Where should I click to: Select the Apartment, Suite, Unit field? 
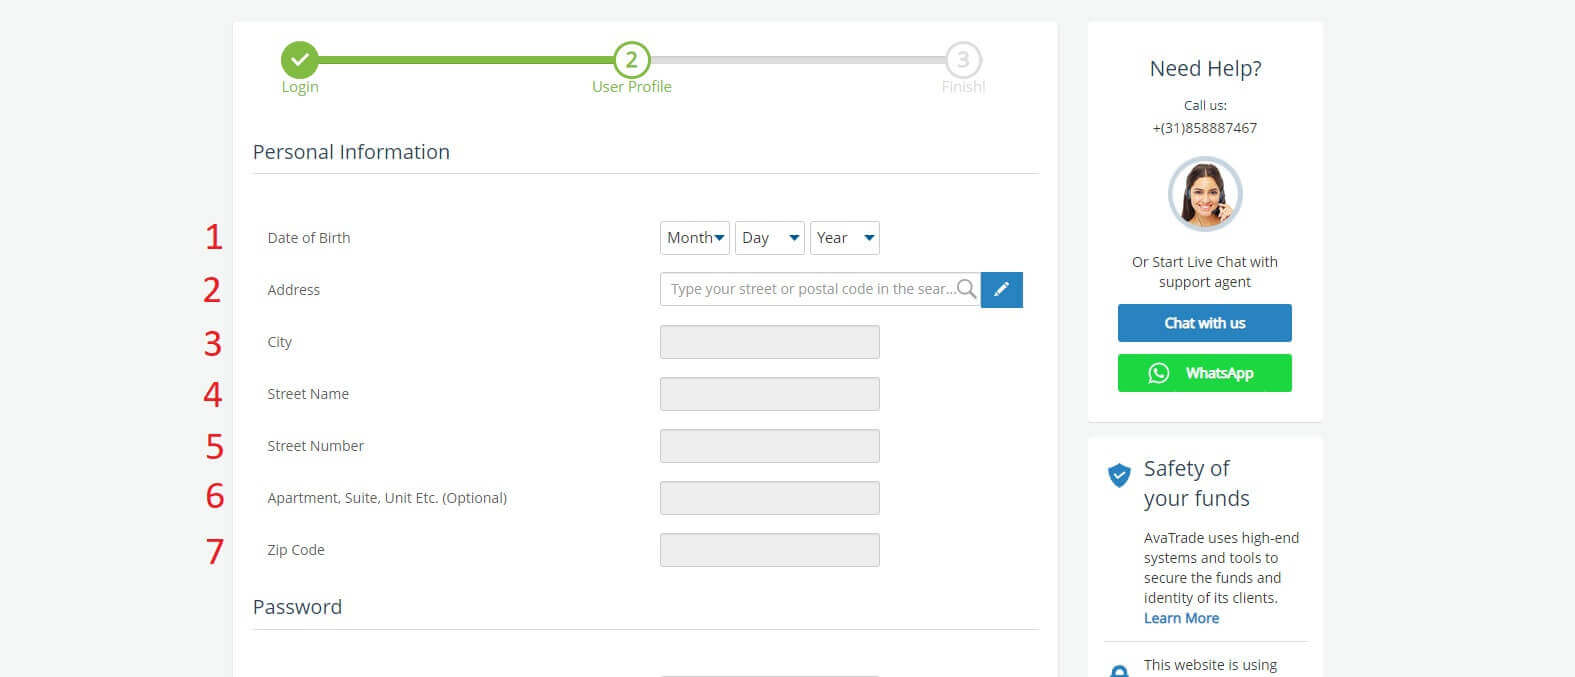pos(770,498)
